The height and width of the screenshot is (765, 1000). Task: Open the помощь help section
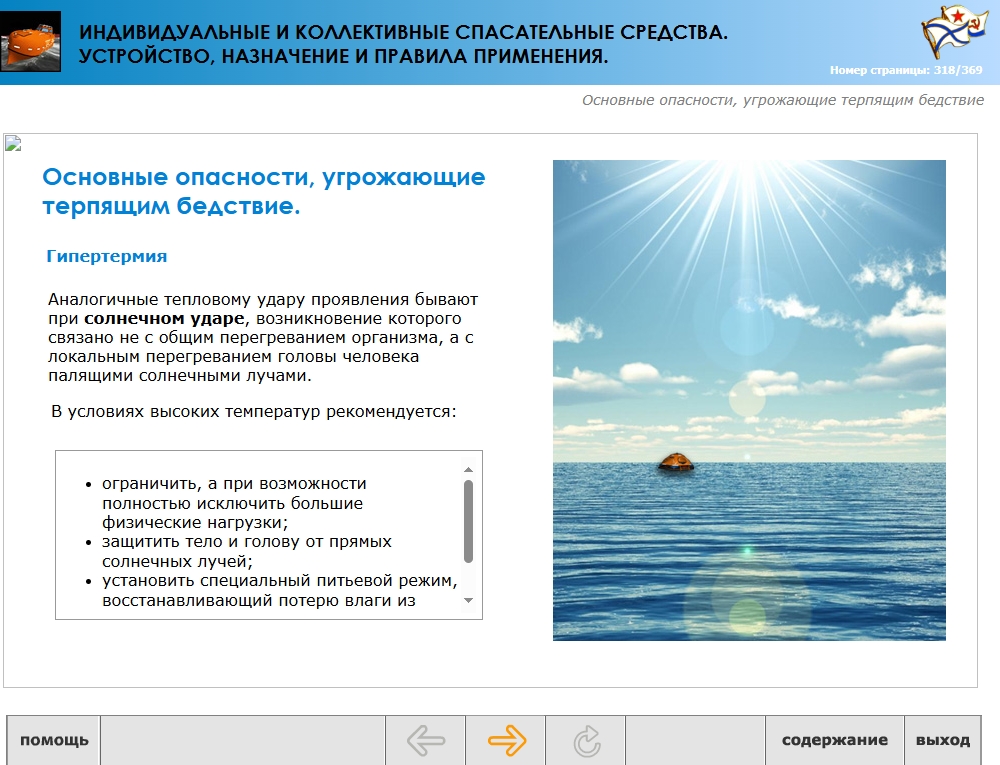pos(54,741)
